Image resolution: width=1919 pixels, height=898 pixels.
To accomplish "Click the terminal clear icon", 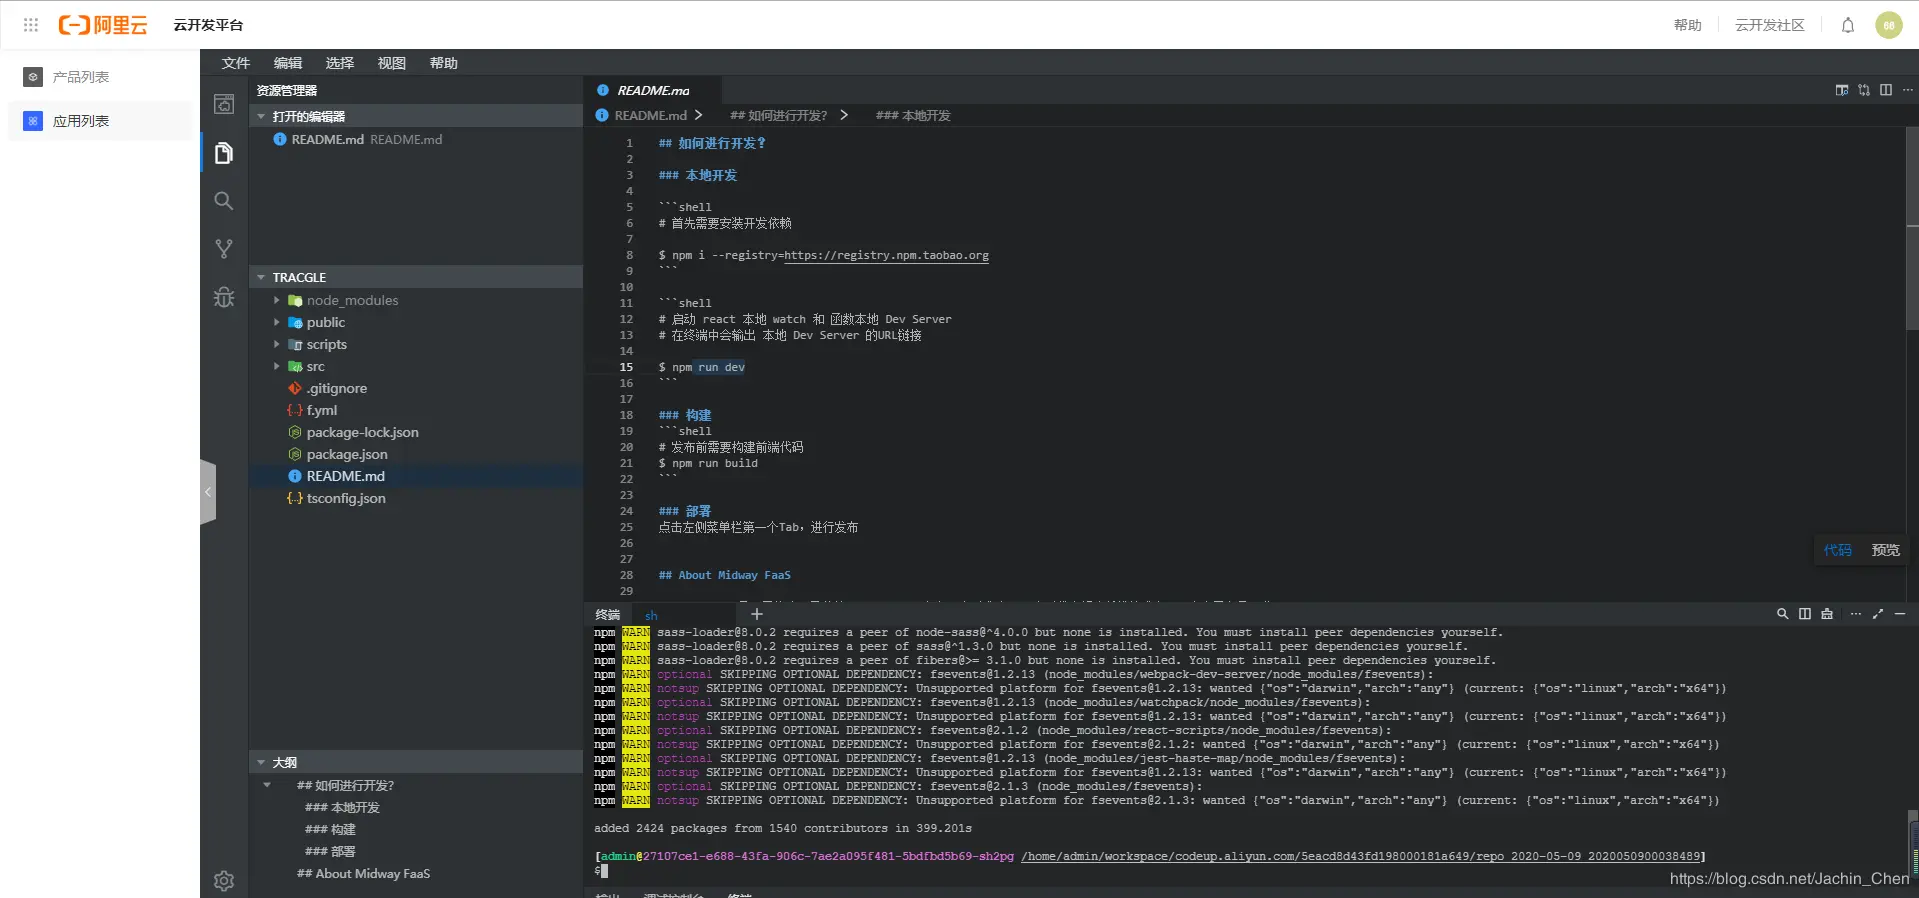I will tap(1827, 614).
